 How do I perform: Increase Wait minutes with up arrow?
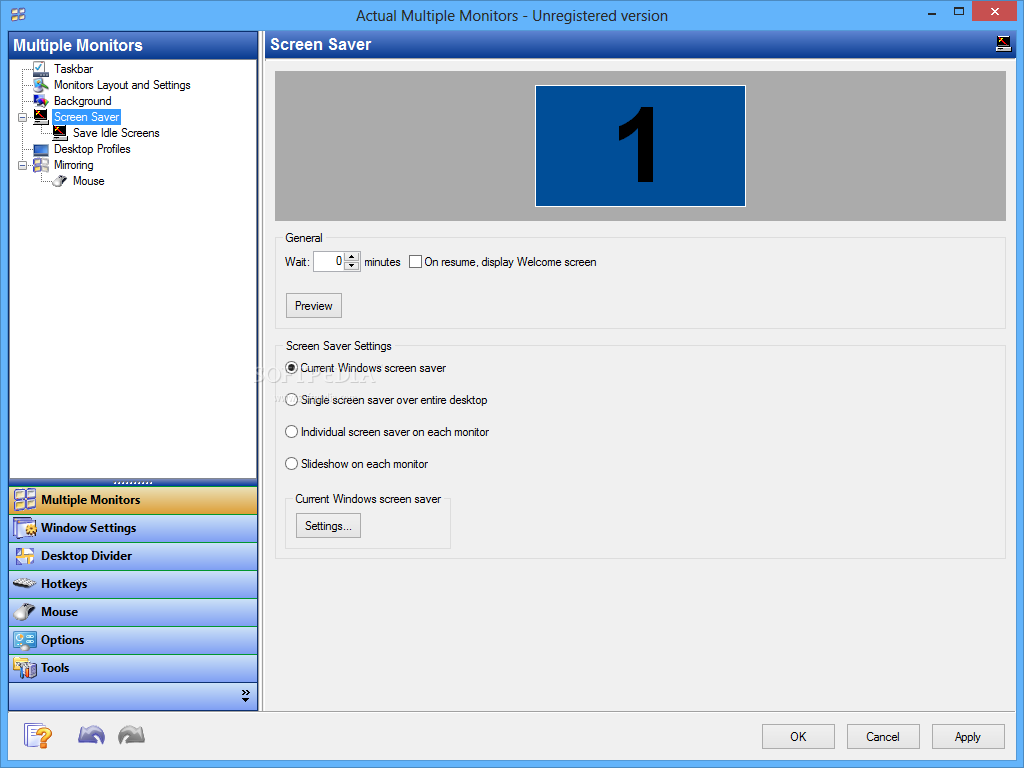click(x=352, y=257)
